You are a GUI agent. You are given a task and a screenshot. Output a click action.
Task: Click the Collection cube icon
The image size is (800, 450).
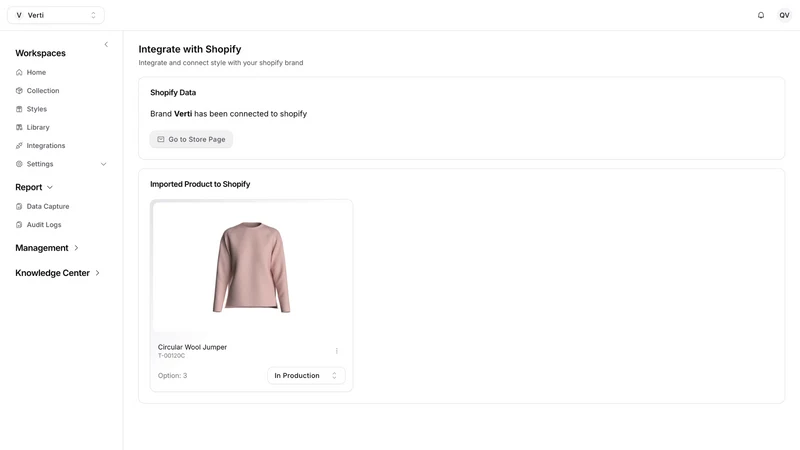coord(19,91)
